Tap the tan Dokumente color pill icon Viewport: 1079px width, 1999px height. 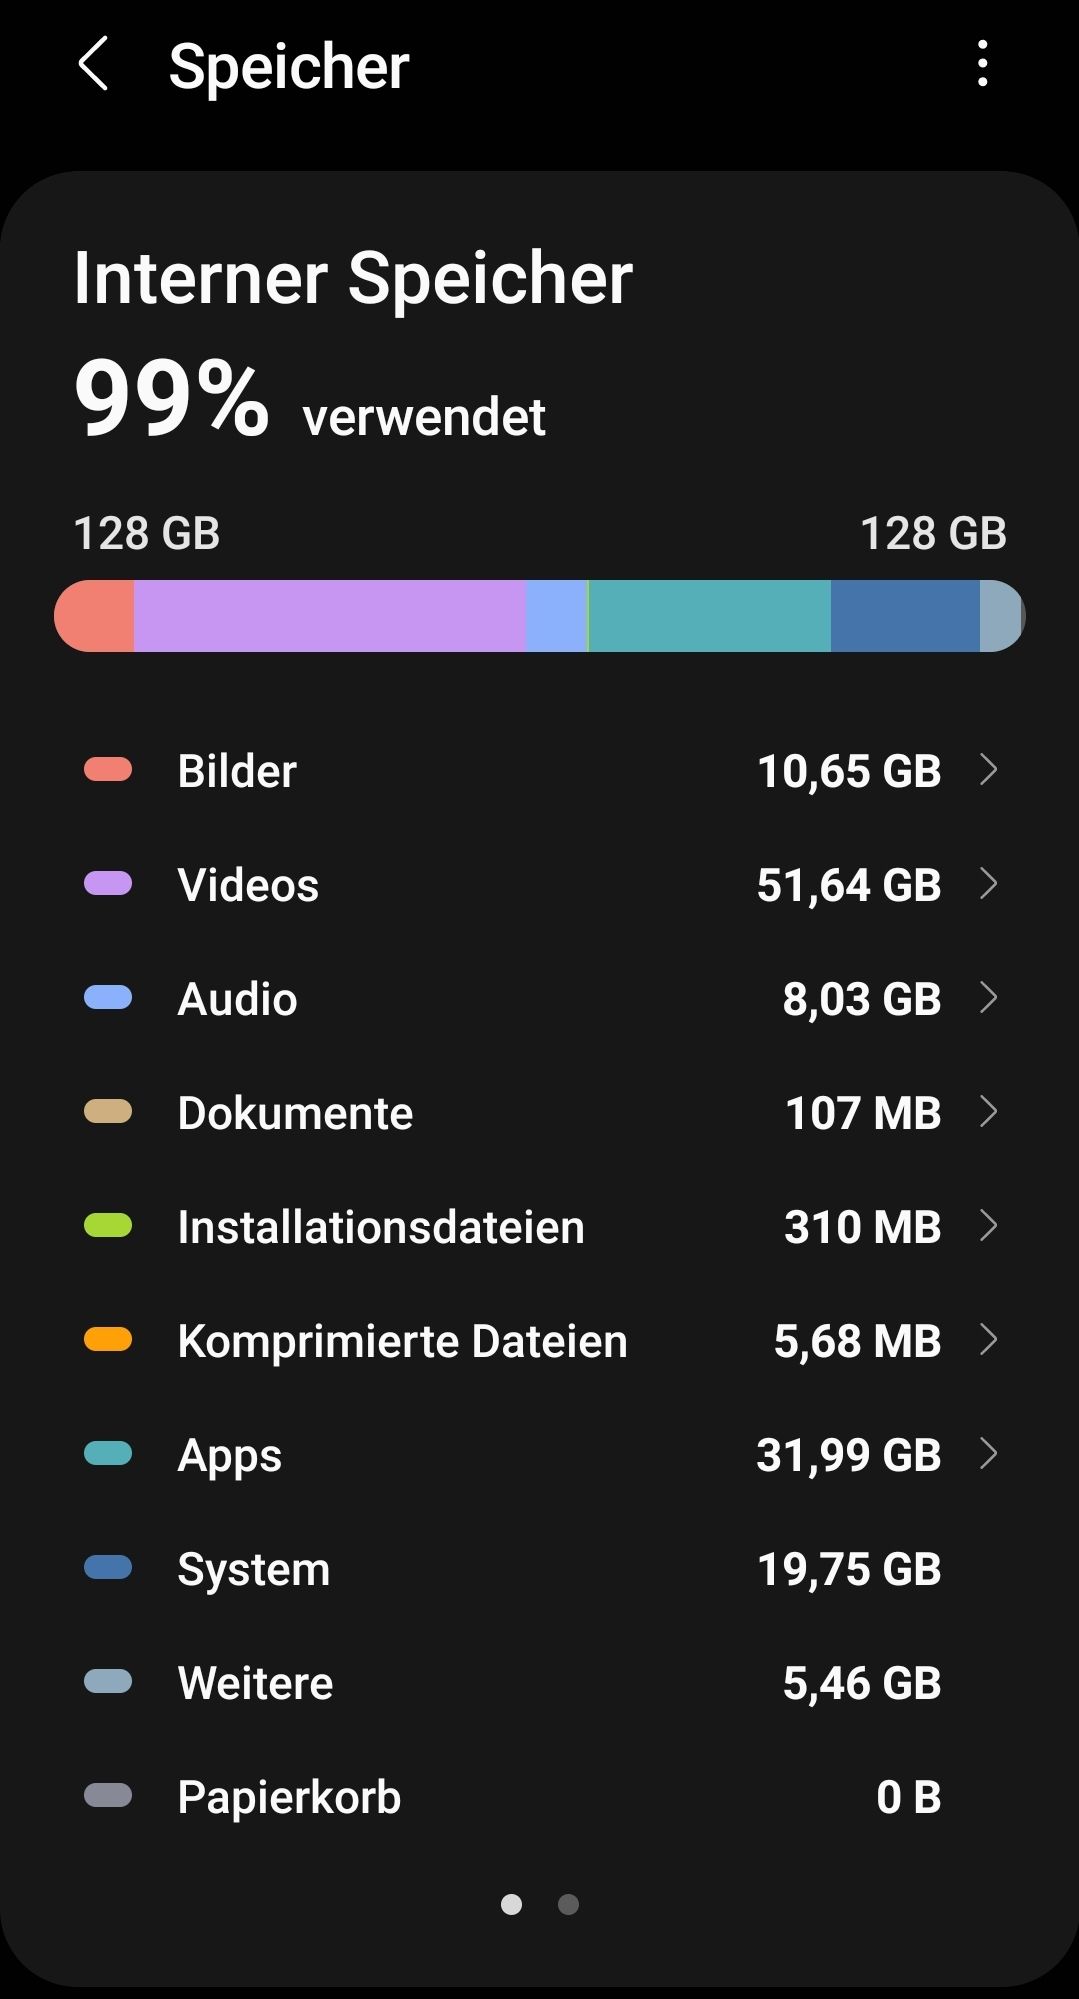(108, 1111)
